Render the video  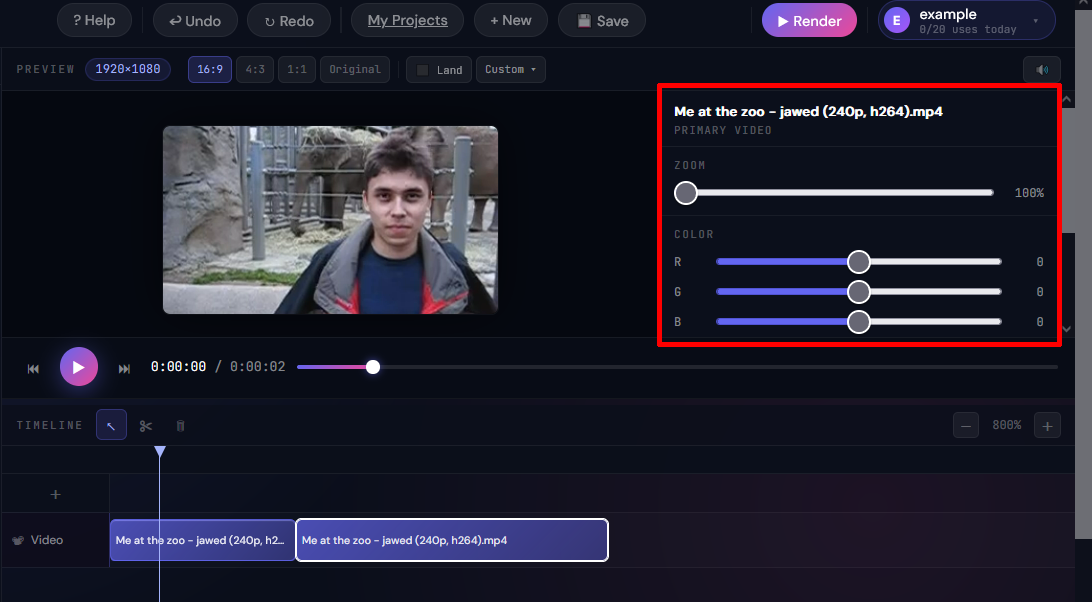tap(809, 20)
